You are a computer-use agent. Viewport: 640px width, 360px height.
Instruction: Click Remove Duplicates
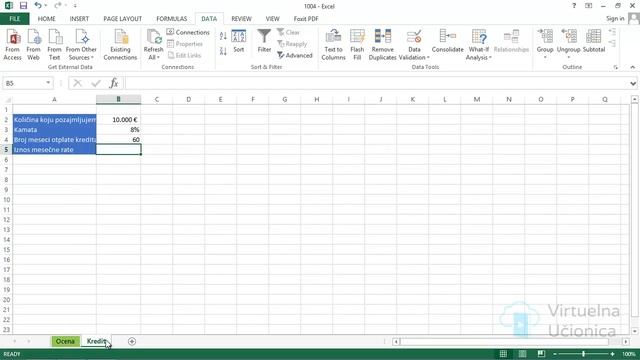(382, 44)
